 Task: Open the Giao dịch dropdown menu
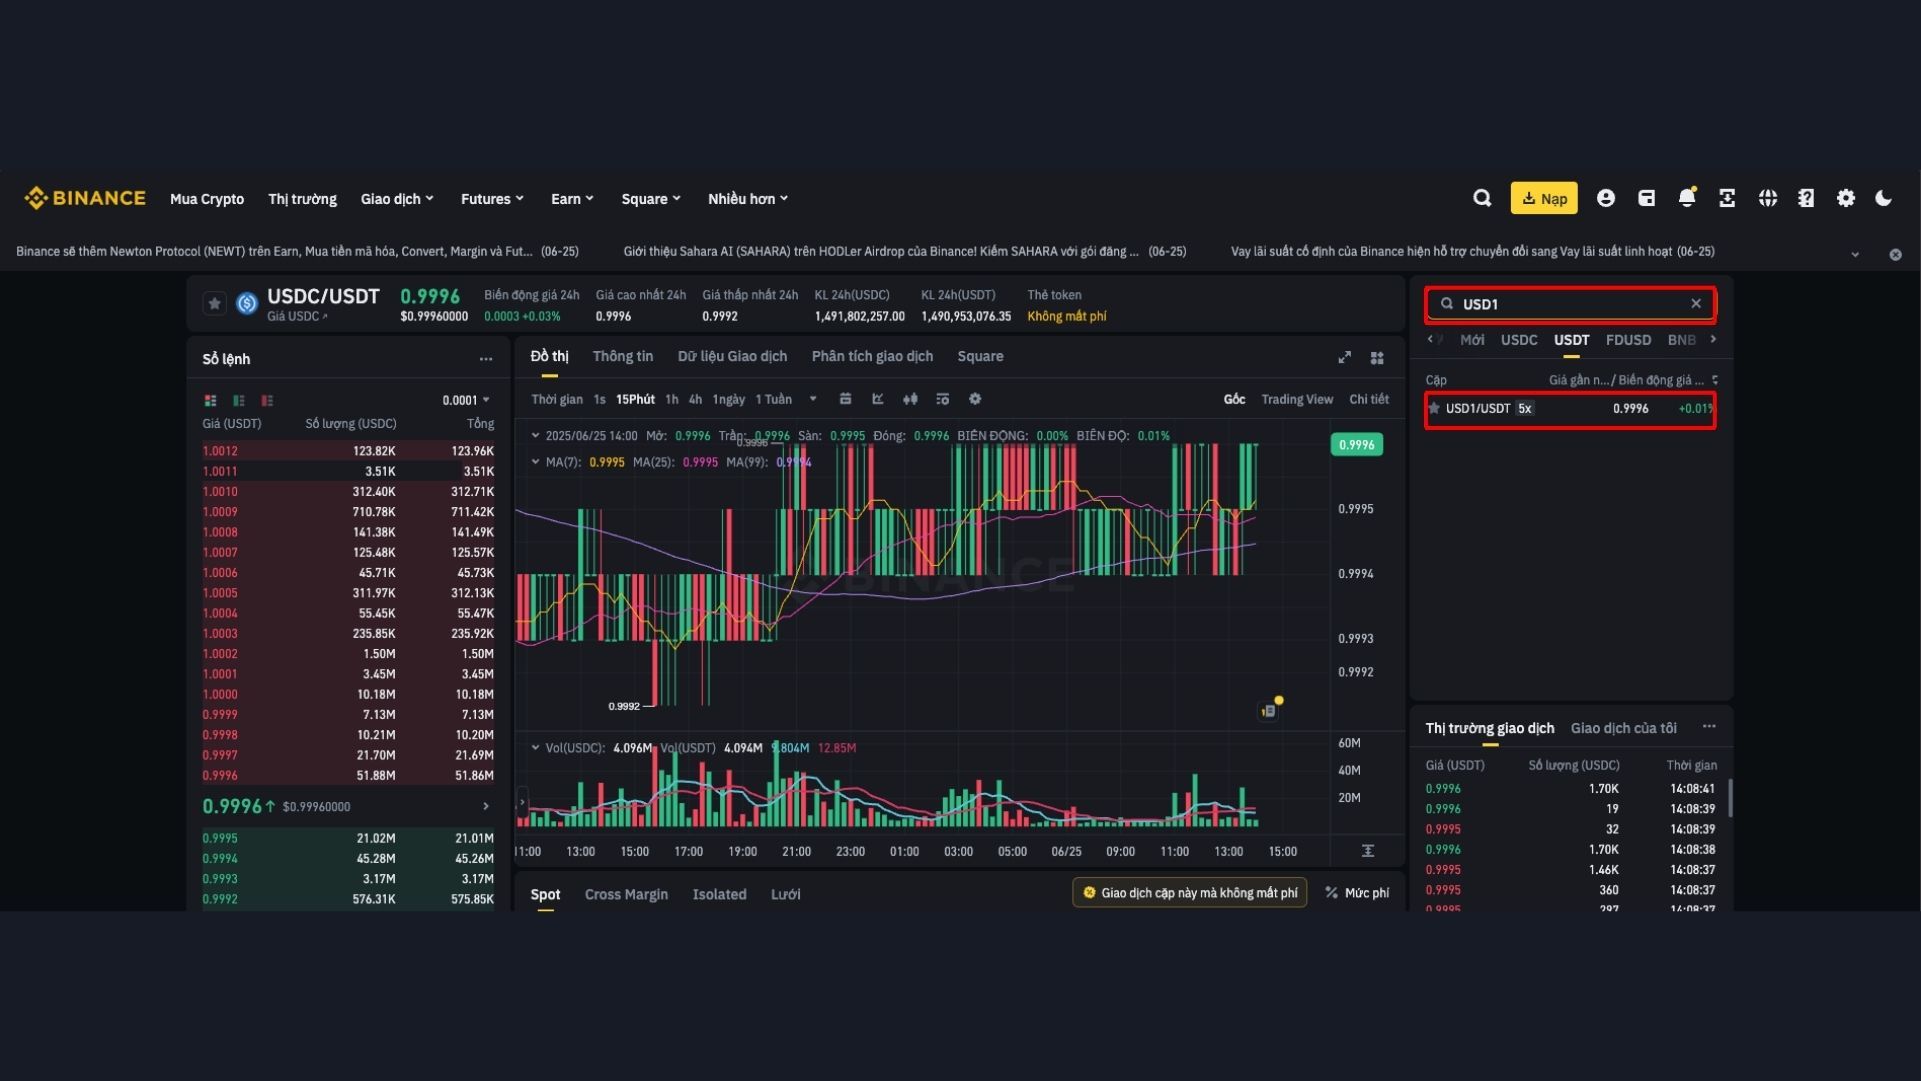[x=397, y=199]
